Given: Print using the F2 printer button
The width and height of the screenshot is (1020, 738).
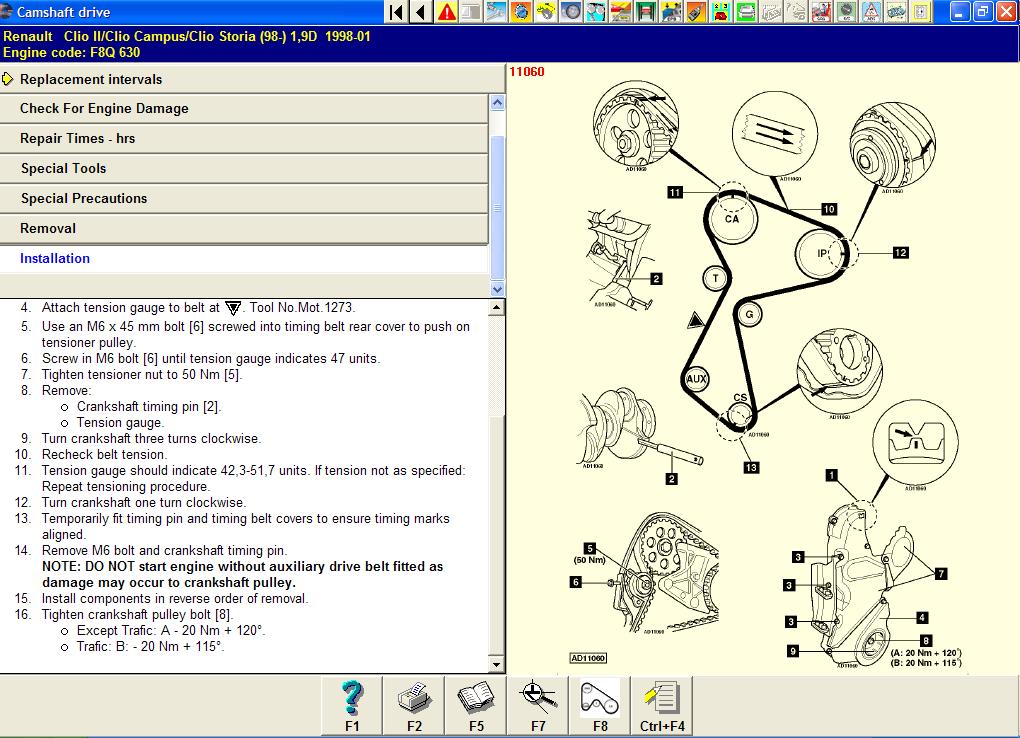Looking at the screenshot, I should tap(414, 705).
